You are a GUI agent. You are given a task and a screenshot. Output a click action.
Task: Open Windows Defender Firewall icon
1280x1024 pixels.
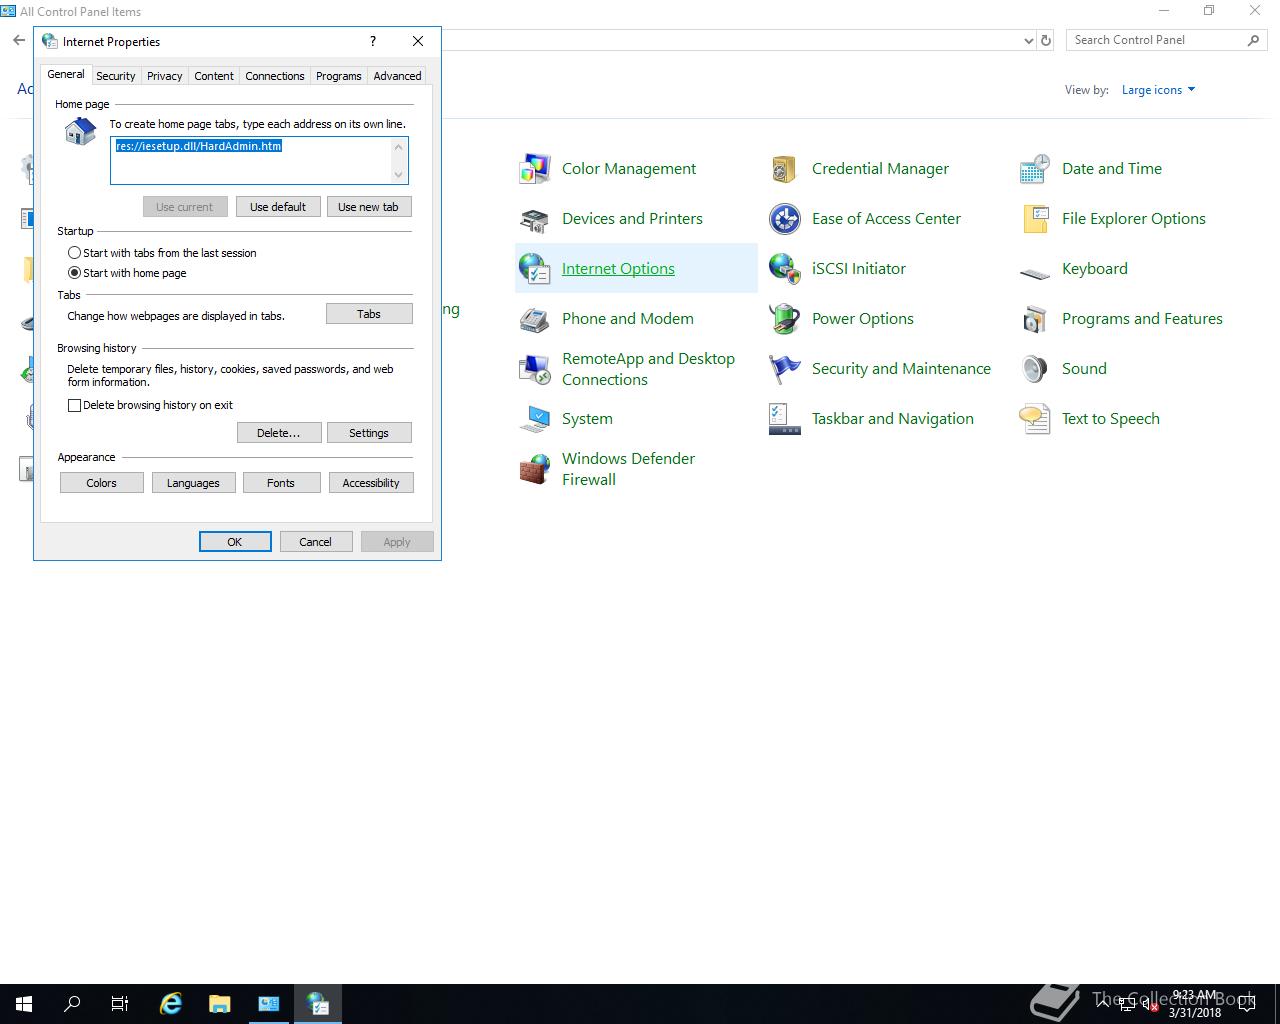click(x=535, y=469)
